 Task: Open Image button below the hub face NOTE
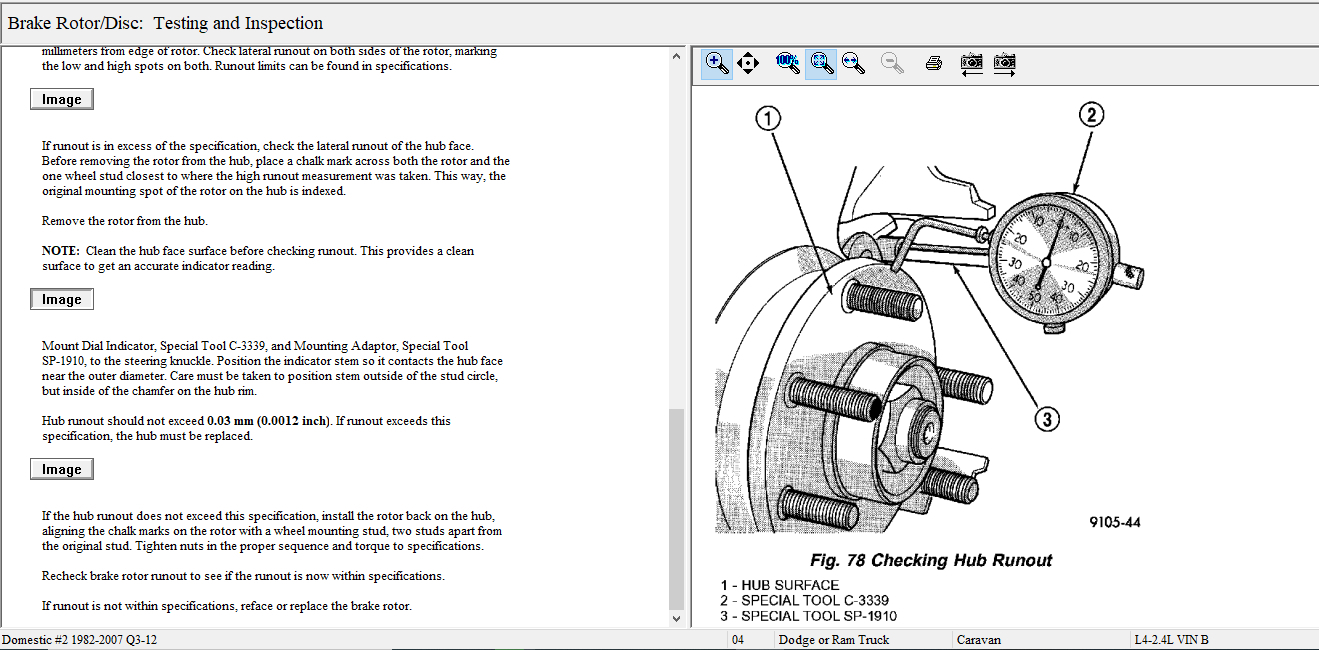coord(62,299)
